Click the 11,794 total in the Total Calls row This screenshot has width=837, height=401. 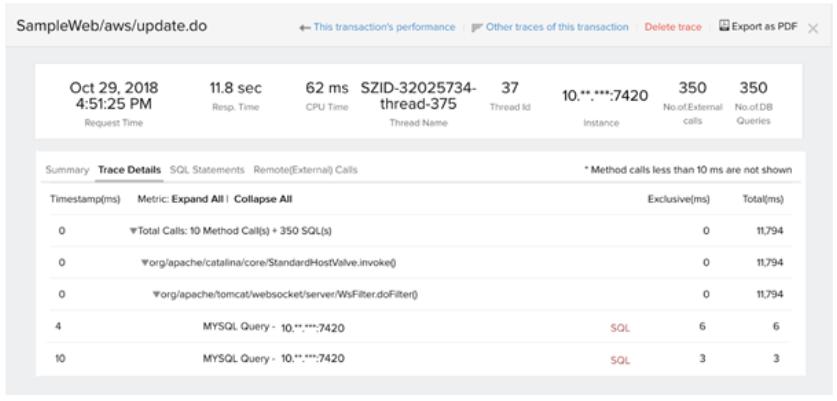(x=770, y=231)
